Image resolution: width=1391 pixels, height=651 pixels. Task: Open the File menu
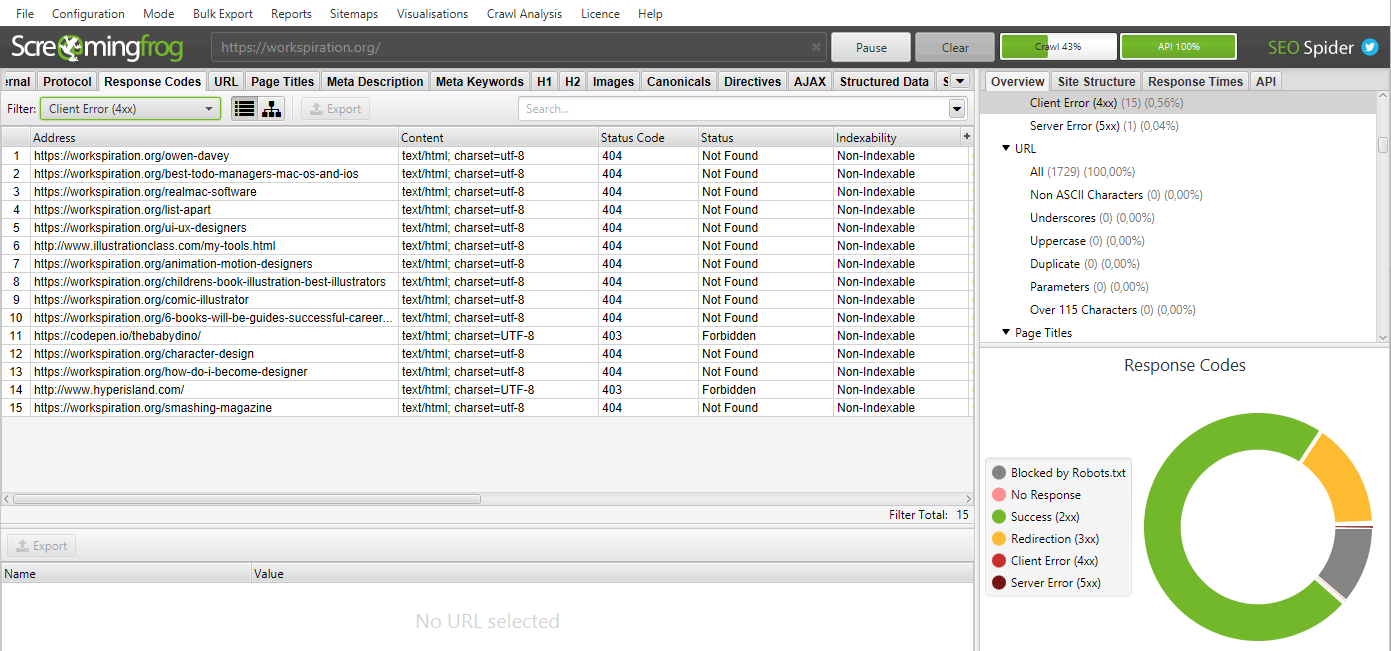click(25, 14)
